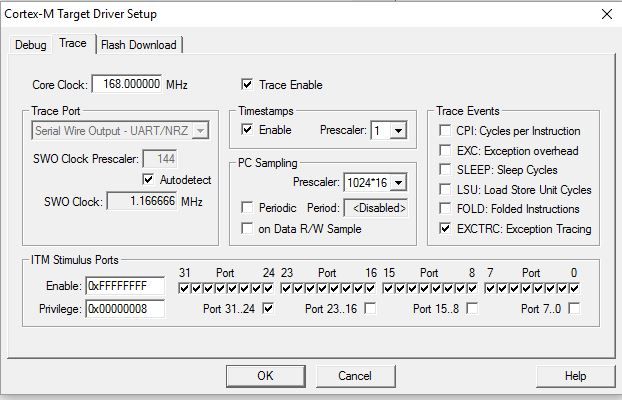This screenshot has height=400, width=622.
Task: Enable LSU: Load Store Unit Cycles
Action: pyautogui.click(x=445, y=189)
